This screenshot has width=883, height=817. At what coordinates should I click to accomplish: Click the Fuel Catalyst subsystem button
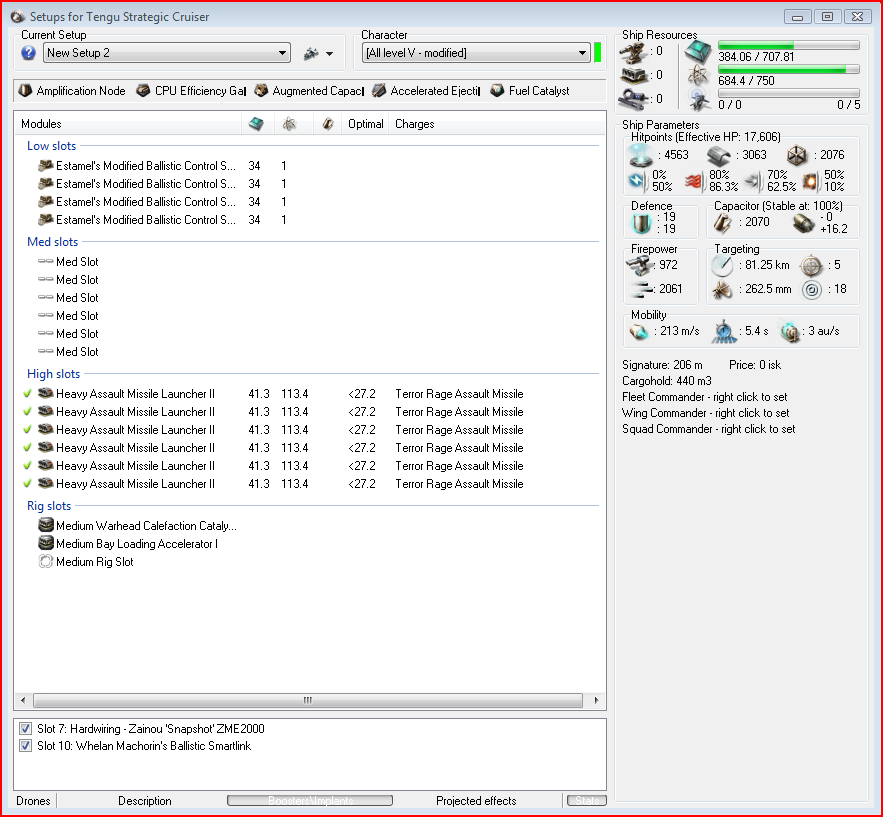[x=530, y=91]
